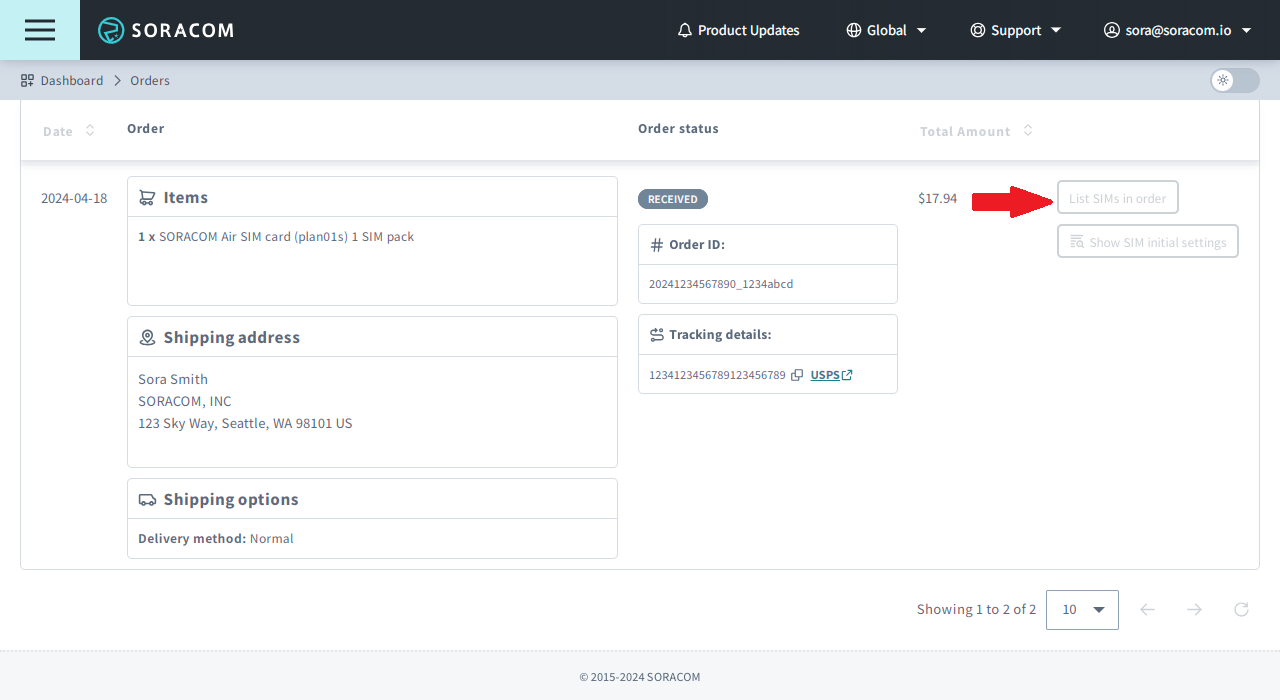Open the Support dropdown menu
This screenshot has height=700, width=1280.
(1015, 30)
